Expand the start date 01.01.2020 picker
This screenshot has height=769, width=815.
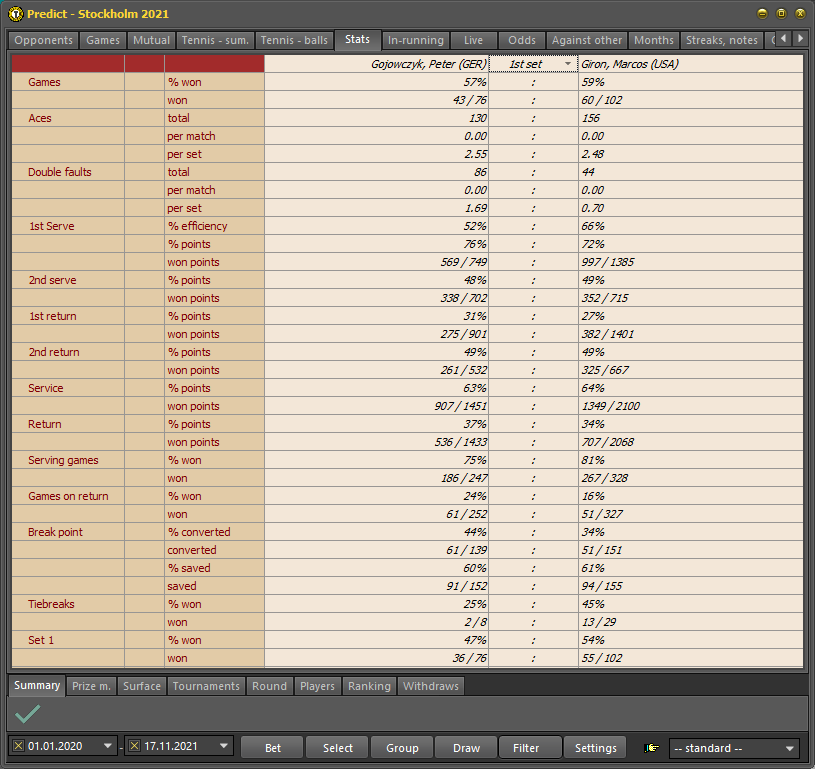coord(107,747)
